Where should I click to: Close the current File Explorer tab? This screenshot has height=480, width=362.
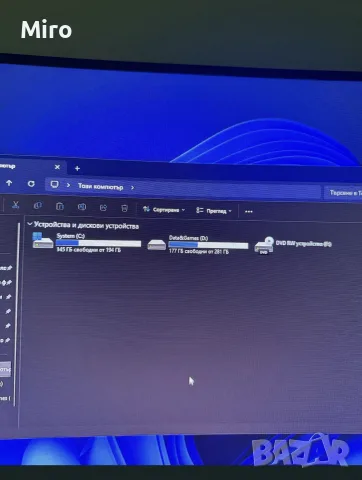pyautogui.click(x=57, y=167)
